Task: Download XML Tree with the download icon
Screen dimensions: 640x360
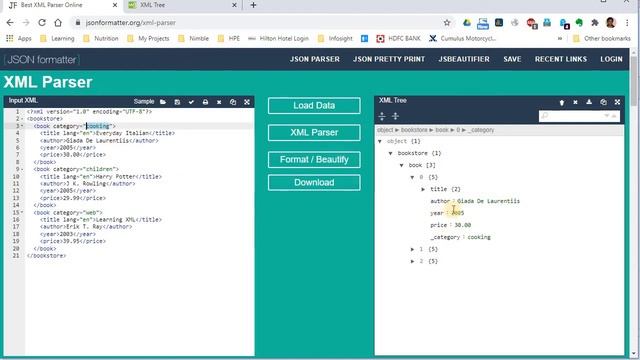Action: coord(589,102)
